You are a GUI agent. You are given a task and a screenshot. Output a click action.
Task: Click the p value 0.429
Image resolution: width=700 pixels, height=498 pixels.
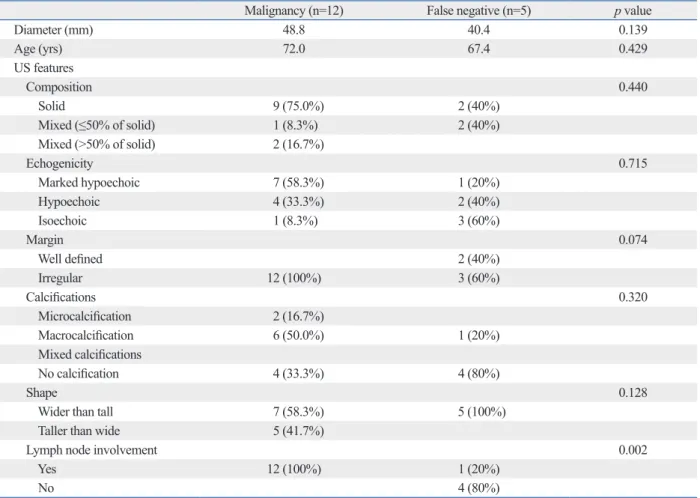(633, 49)
